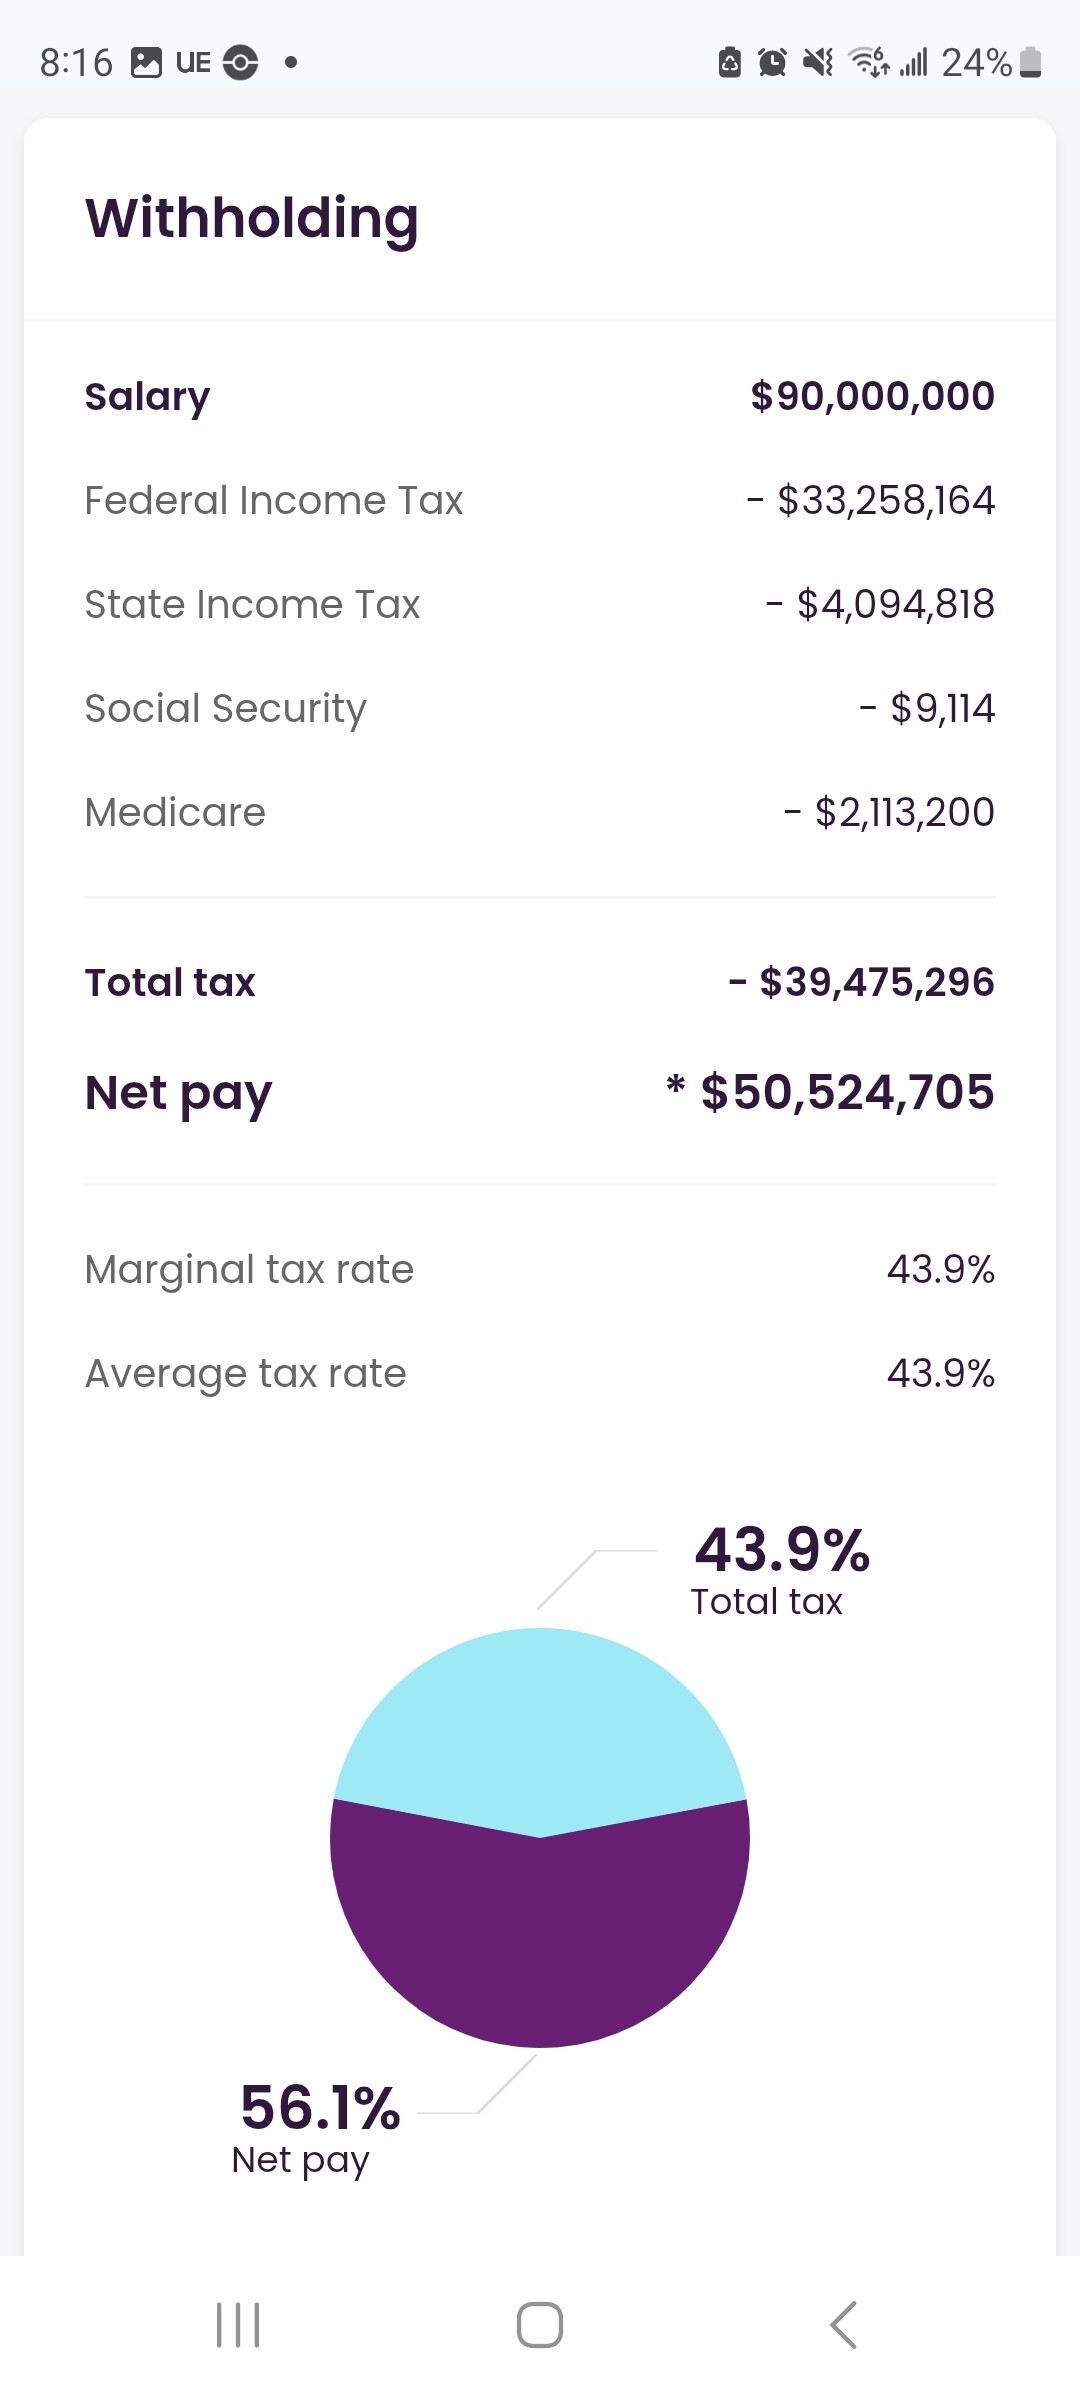The height and width of the screenshot is (2400, 1080).
Task: Open recent apps from navigation bar
Action: click(238, 2325)
